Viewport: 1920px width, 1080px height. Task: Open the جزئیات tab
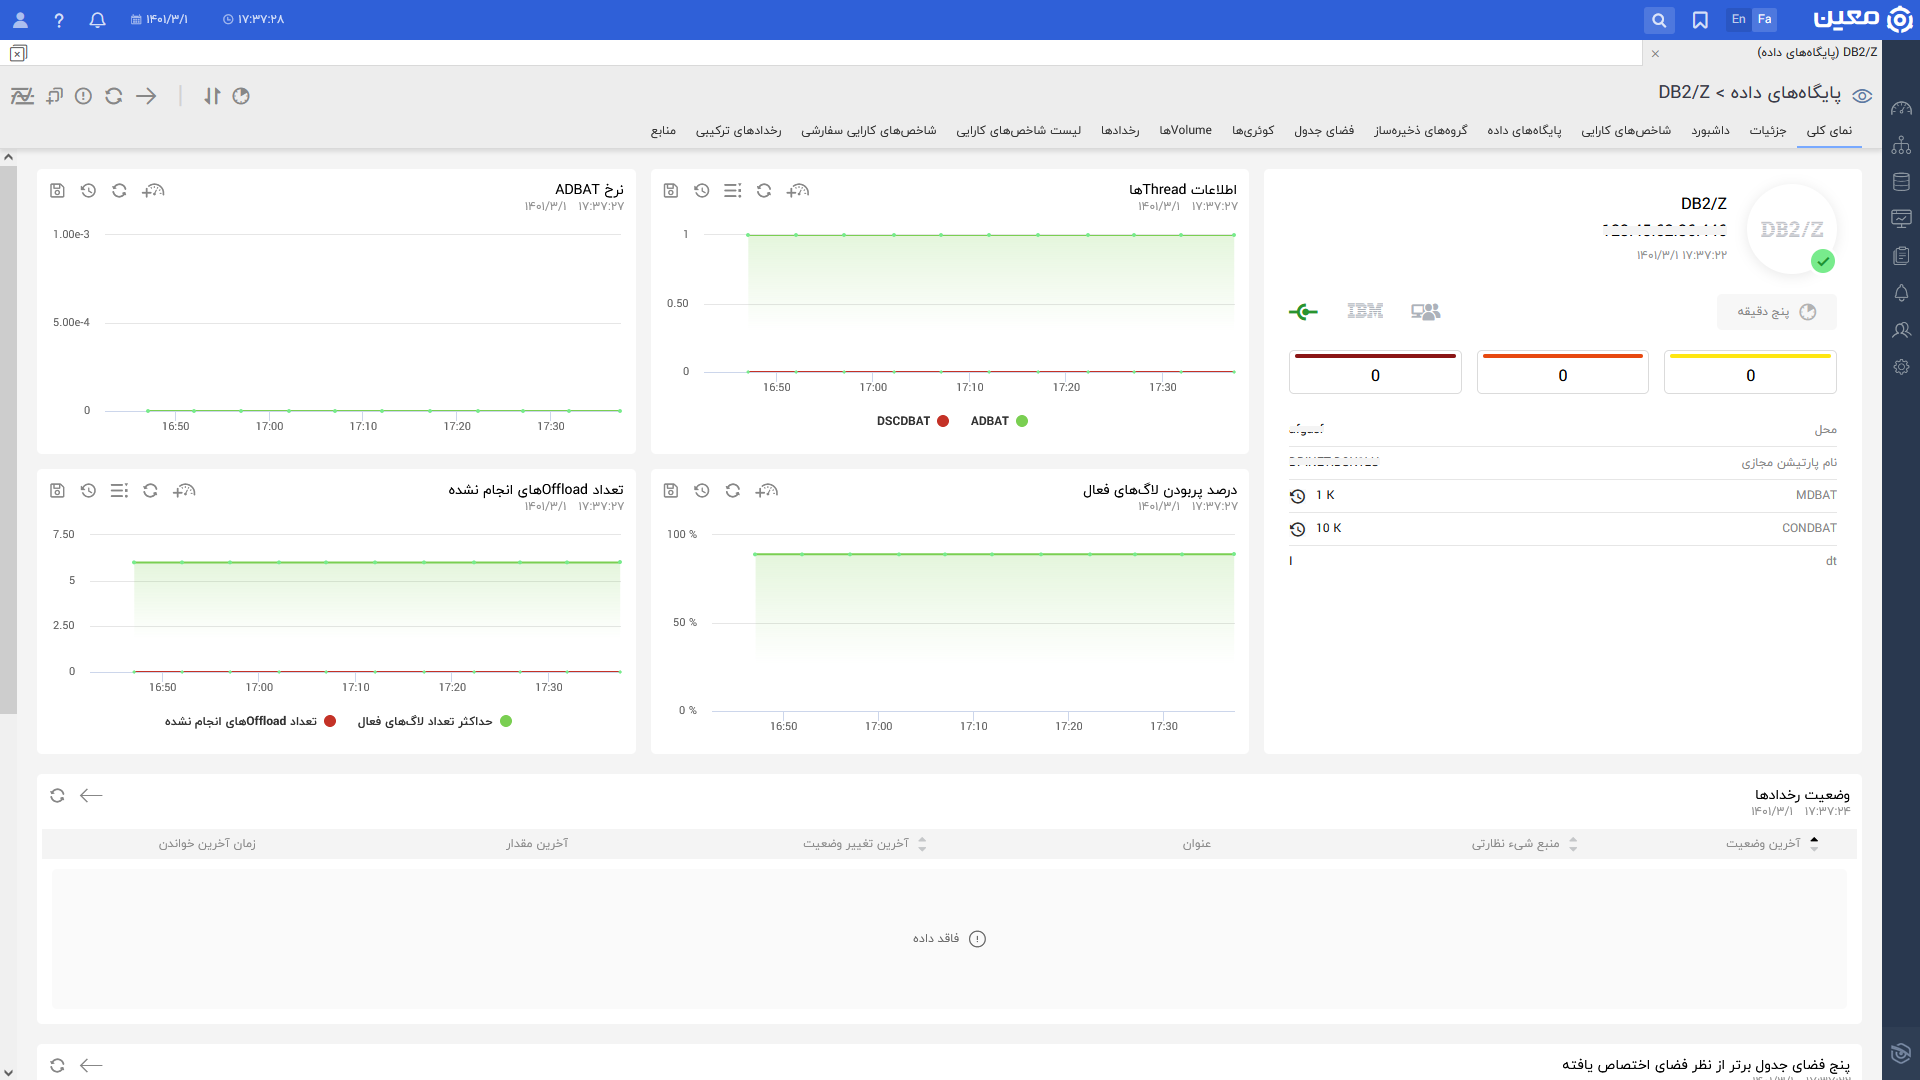pos(1767,131)
